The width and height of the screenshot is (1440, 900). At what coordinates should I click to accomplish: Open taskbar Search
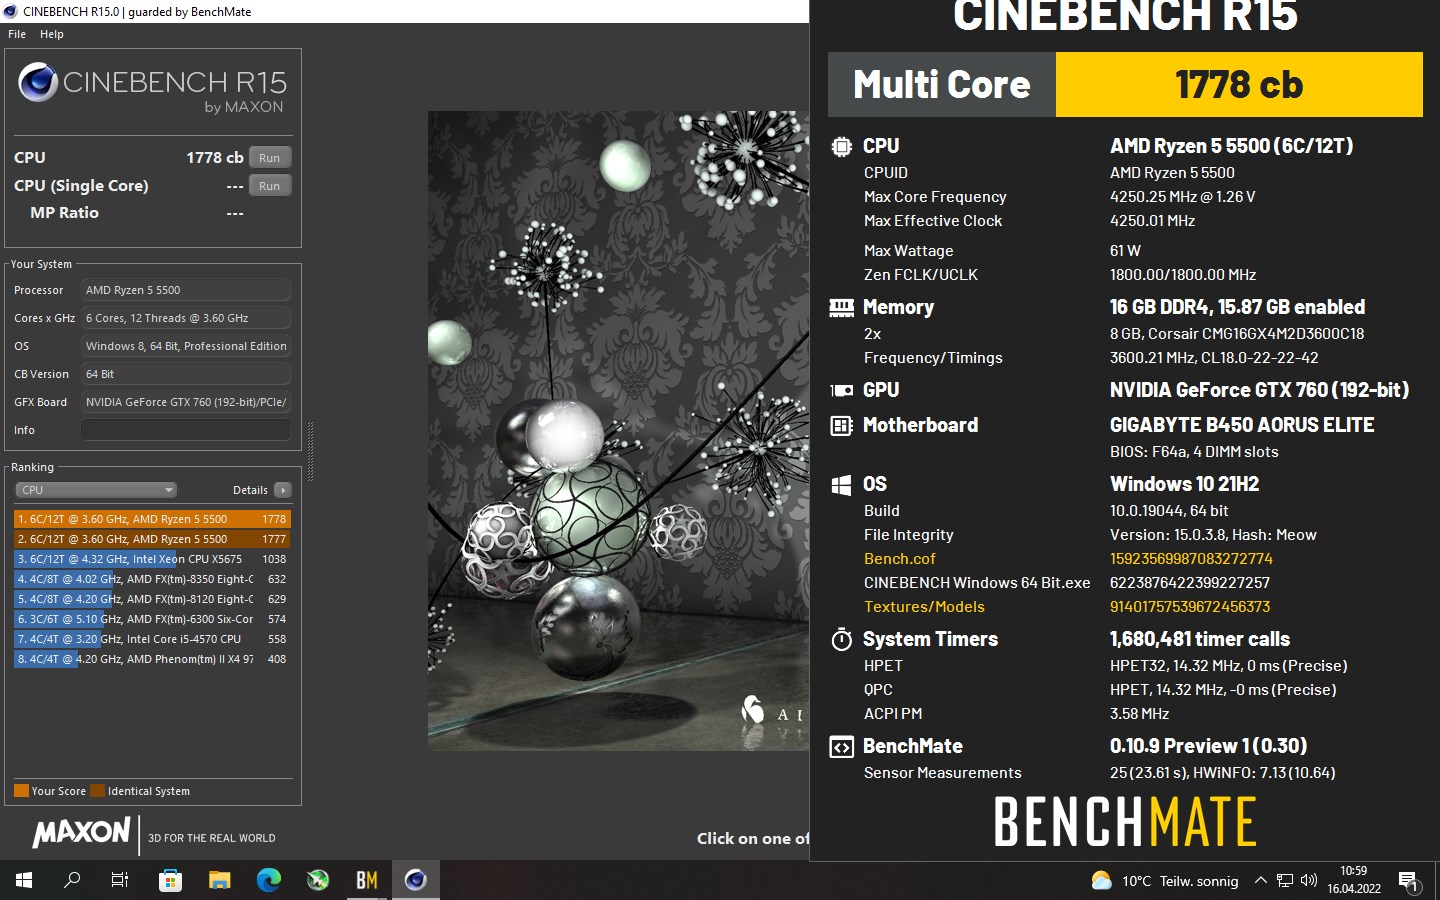[72, 880]
